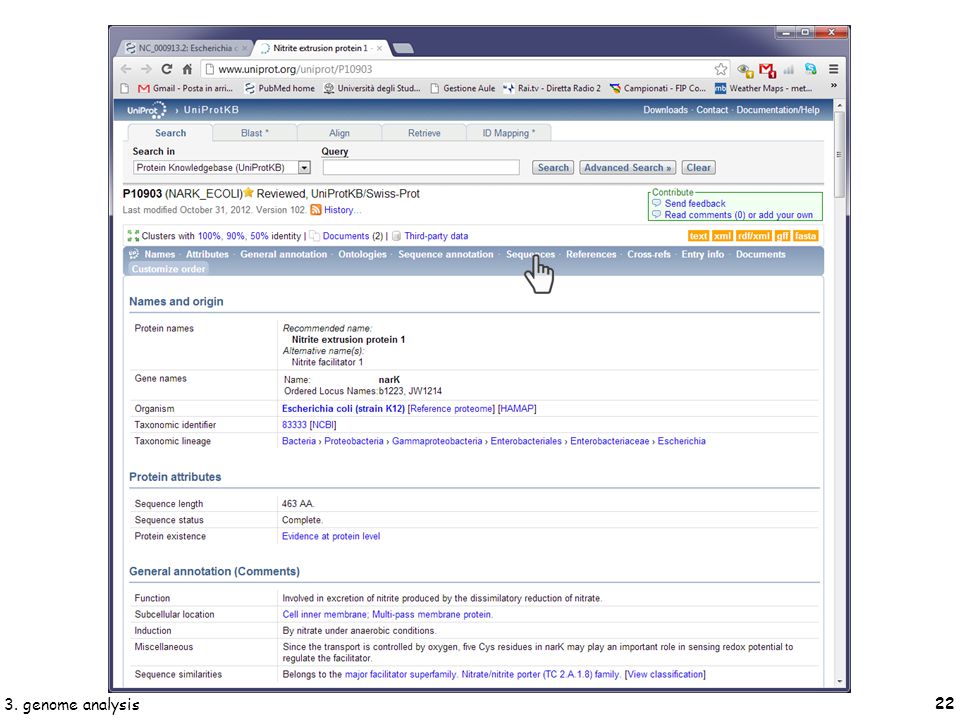
Task: Open the Università degli Studi bookmark
Action: pyautogui.click(x=372, y=88)
